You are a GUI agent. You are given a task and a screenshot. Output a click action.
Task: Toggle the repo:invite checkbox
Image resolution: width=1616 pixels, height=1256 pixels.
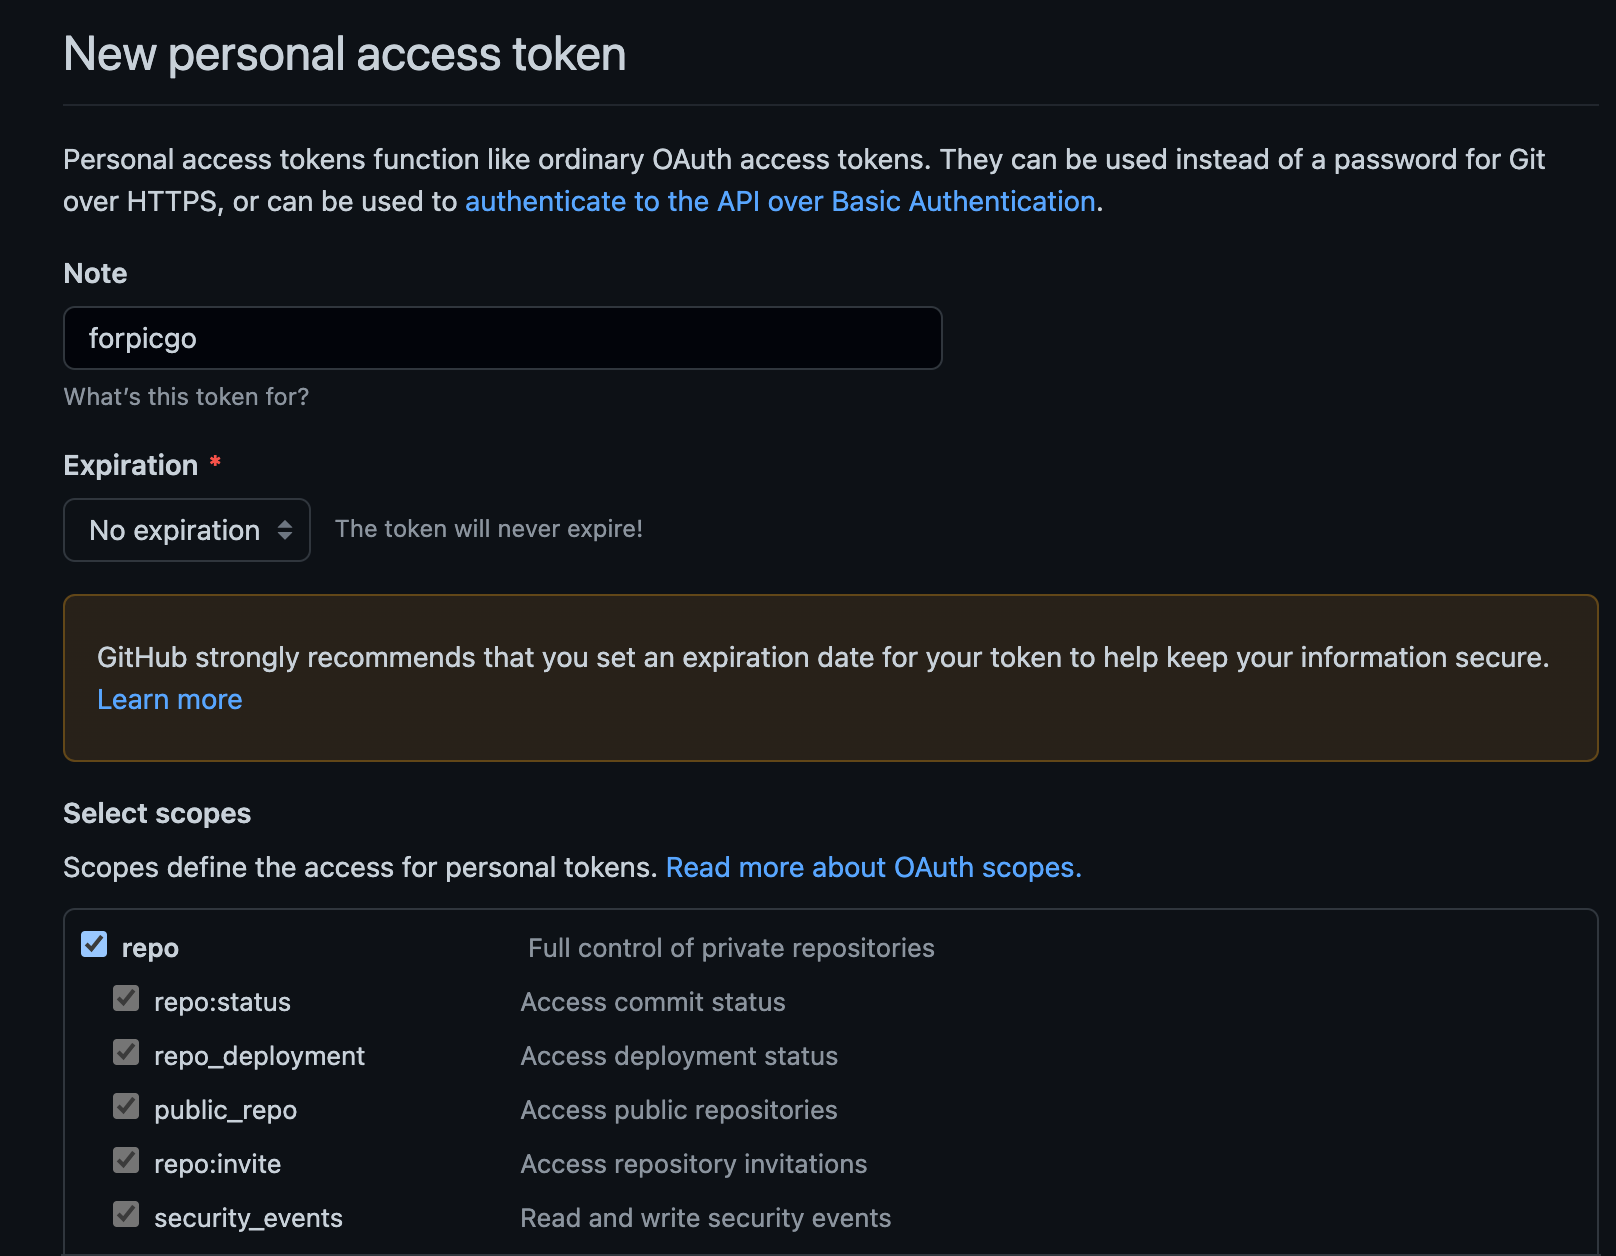[x=126, y=1160]
